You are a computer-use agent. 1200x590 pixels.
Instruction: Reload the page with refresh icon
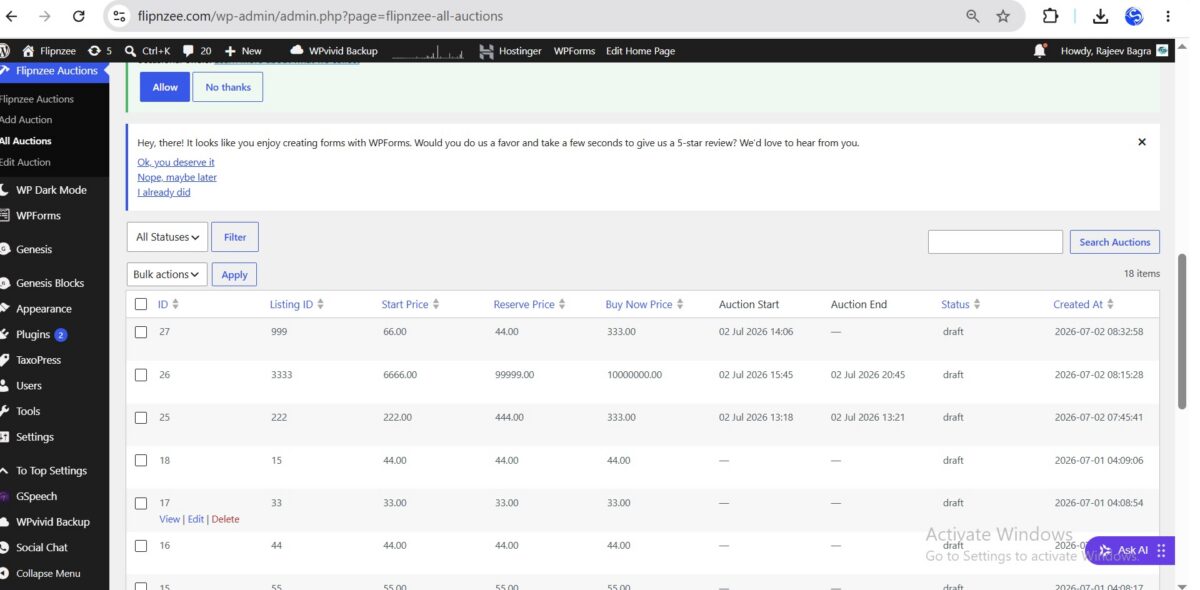coord(79,16)
